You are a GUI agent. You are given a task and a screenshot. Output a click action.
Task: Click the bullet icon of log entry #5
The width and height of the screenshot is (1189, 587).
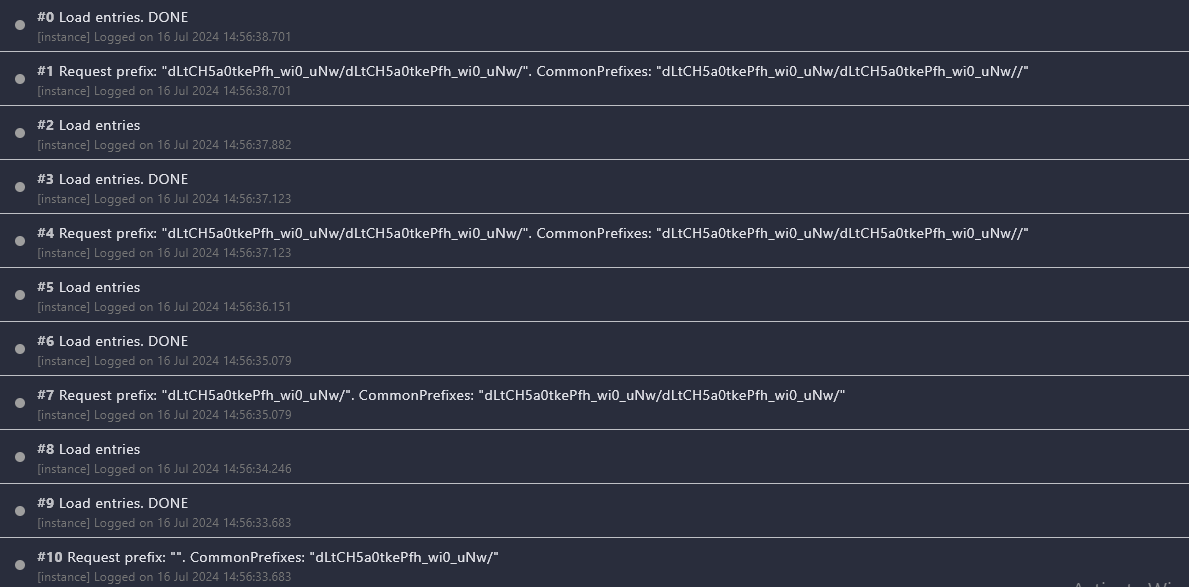[20, 295]
